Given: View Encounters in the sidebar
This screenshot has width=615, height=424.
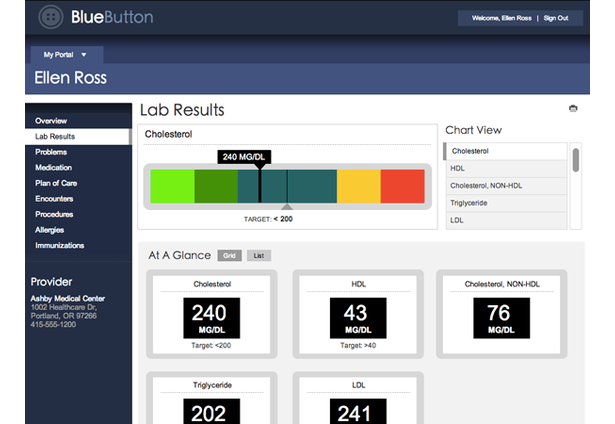Looking at the screenshot, I should [x=54, y=198].
